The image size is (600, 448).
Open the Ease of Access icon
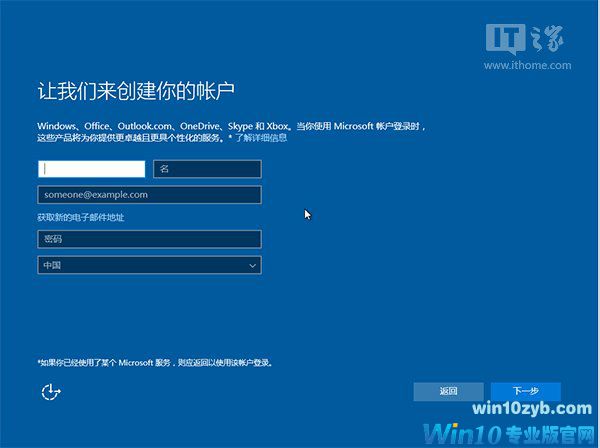click(51, 392)
